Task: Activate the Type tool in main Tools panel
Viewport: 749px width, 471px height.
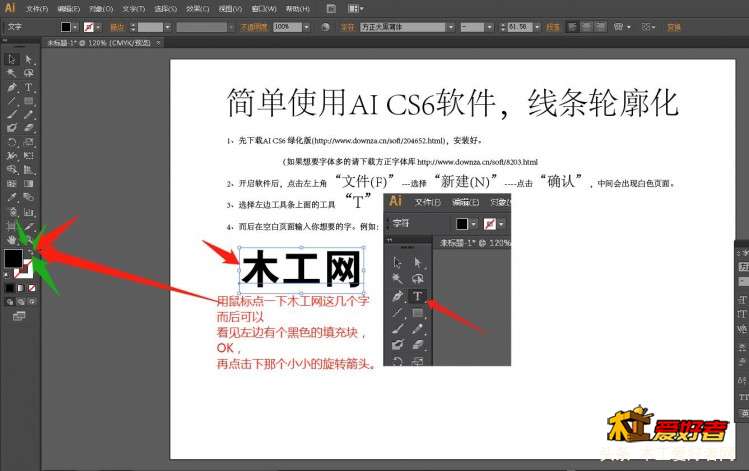Action: coord(28,88)
